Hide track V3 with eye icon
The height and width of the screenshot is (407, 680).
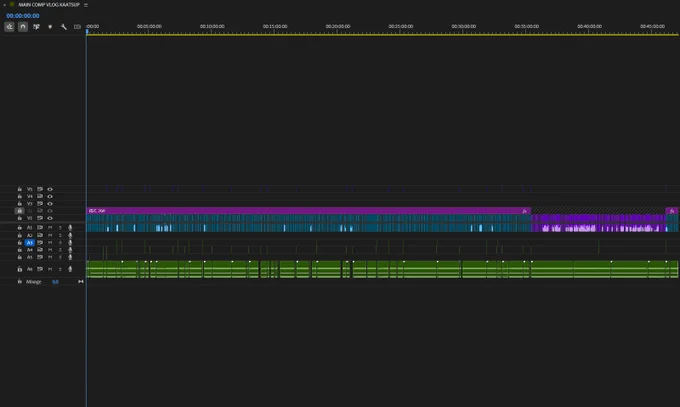50,204
